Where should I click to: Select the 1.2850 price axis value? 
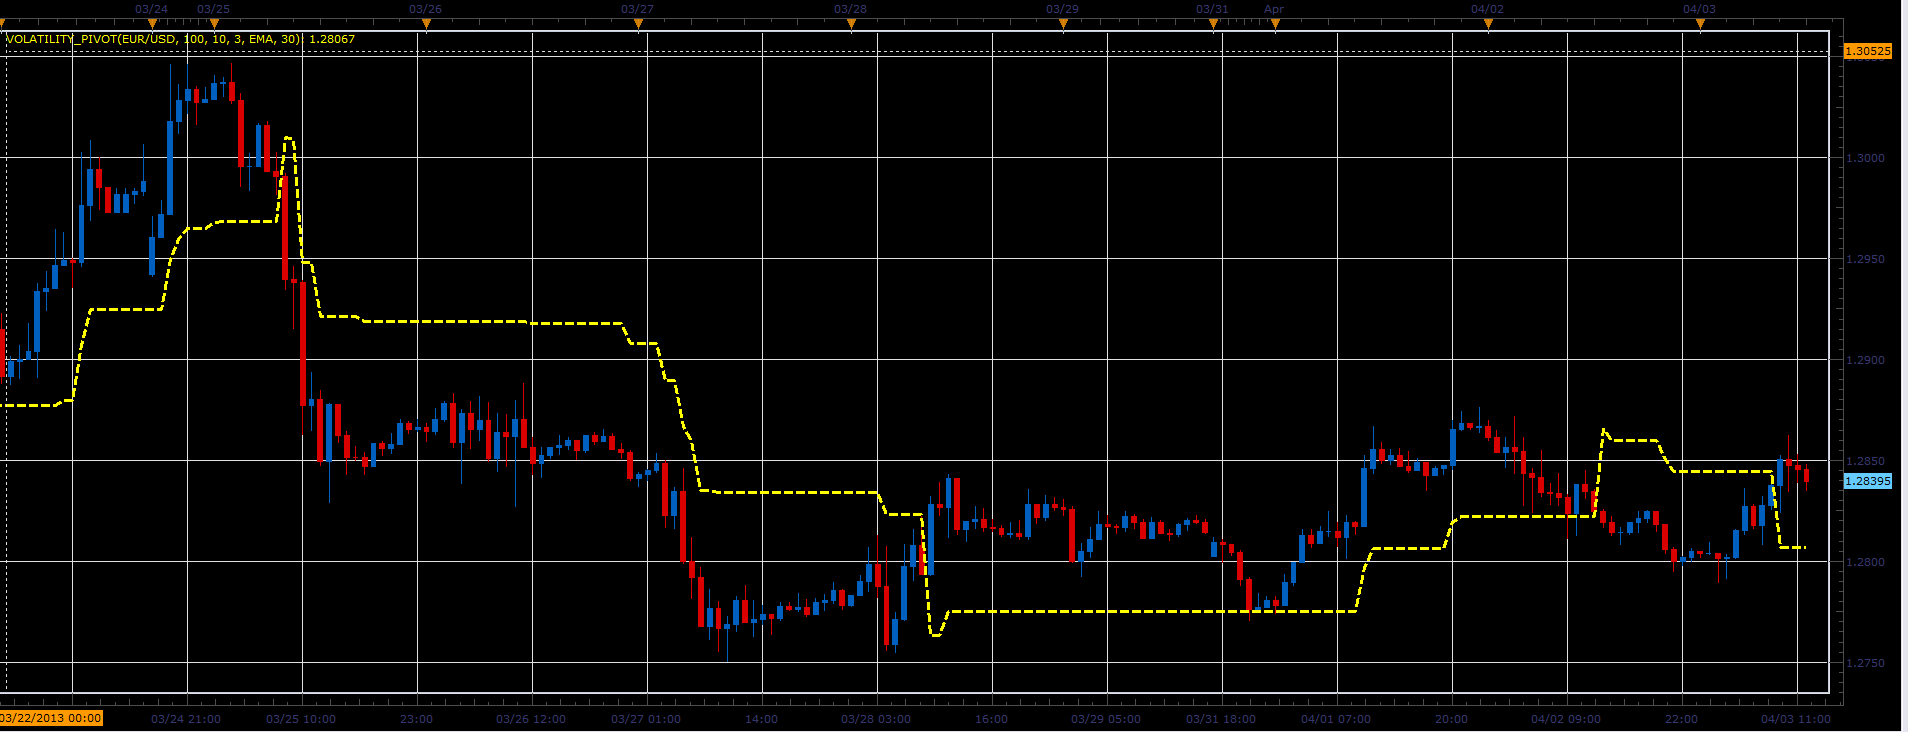[x=1865, y=461]
